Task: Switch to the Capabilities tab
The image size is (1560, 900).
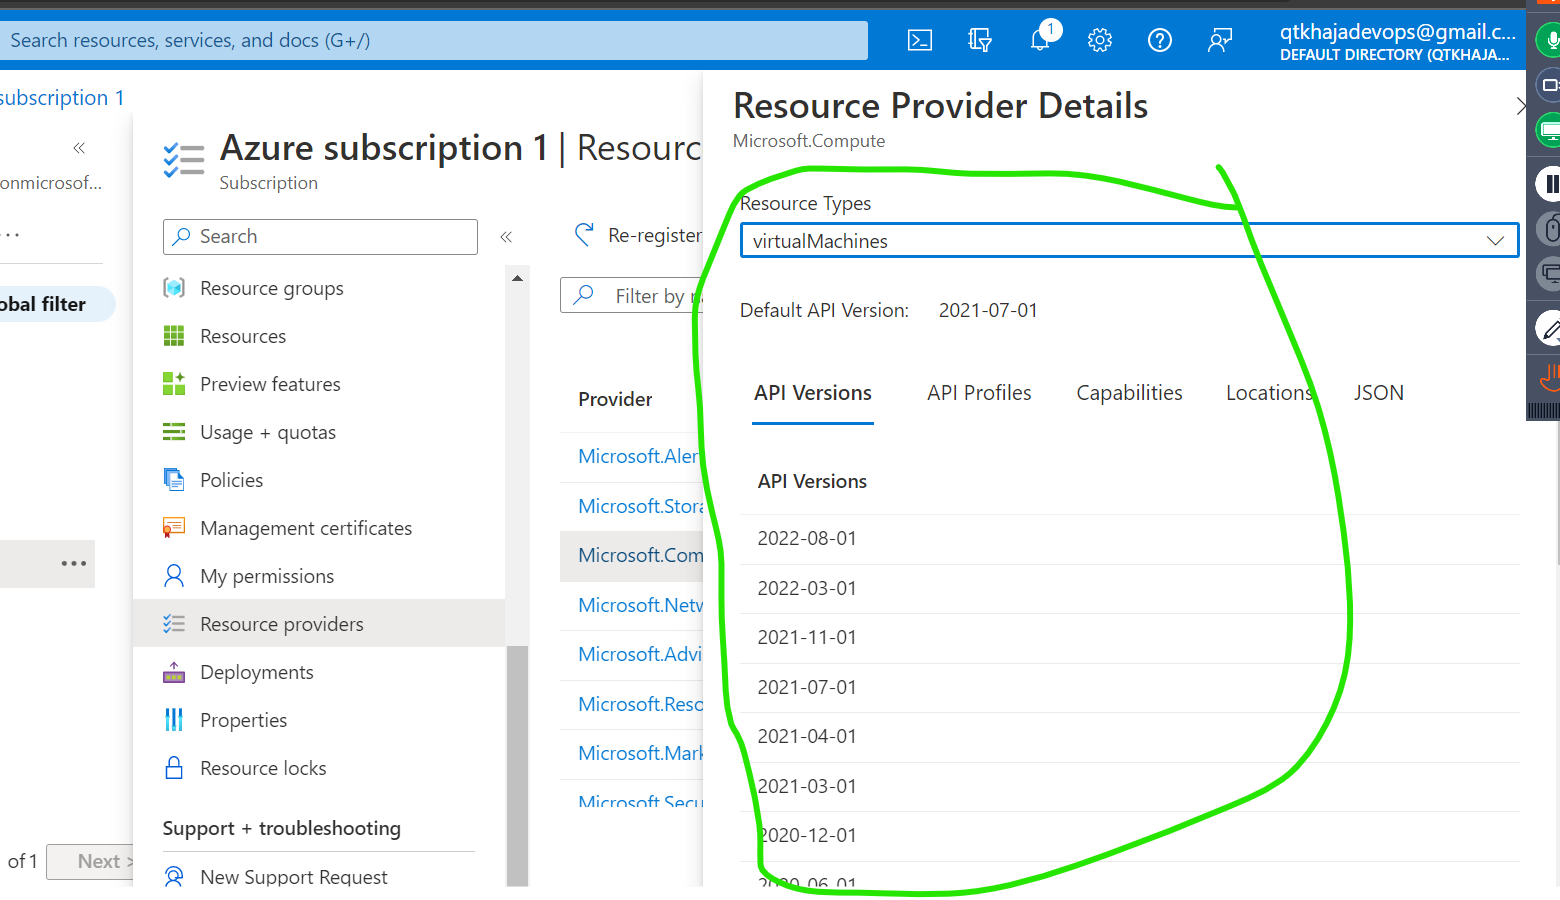Action: point(1129,393)
